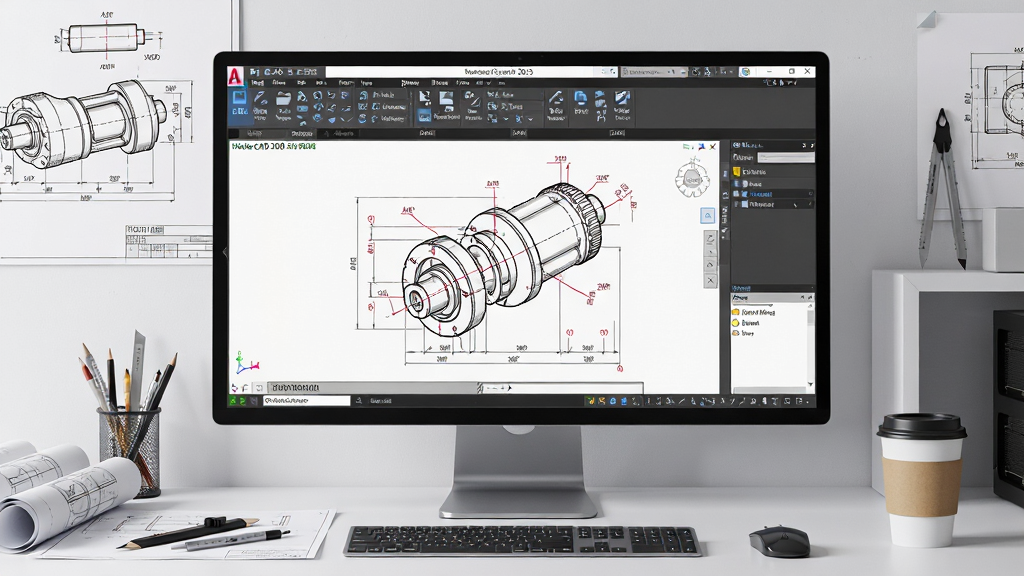1024x576 pixels.
Task: Click the globe icon left of the window controls
Action: 745,72
